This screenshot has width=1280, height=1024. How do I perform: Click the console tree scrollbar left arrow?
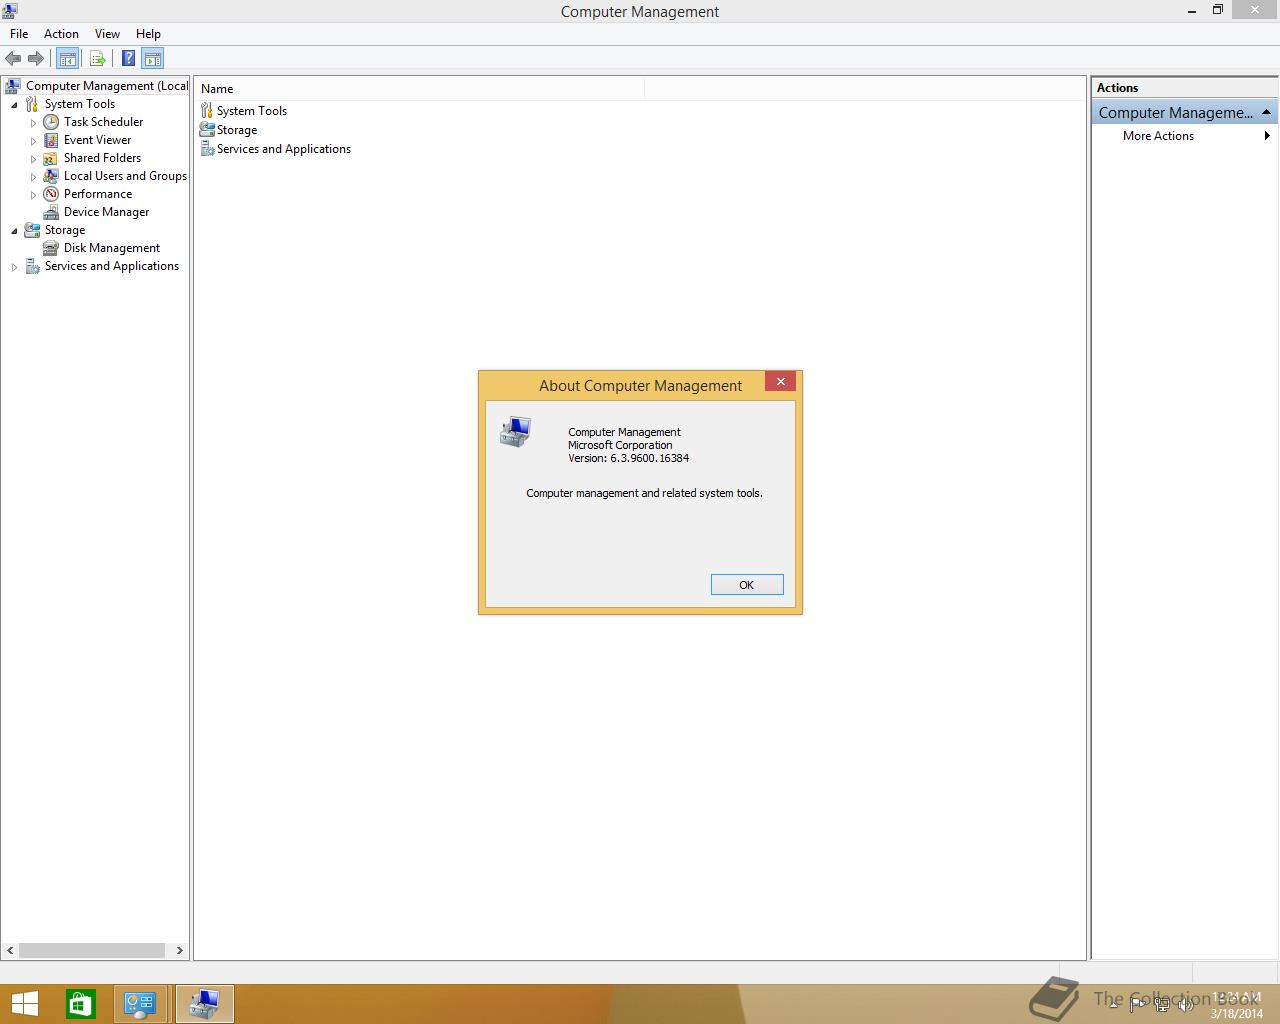11,950
